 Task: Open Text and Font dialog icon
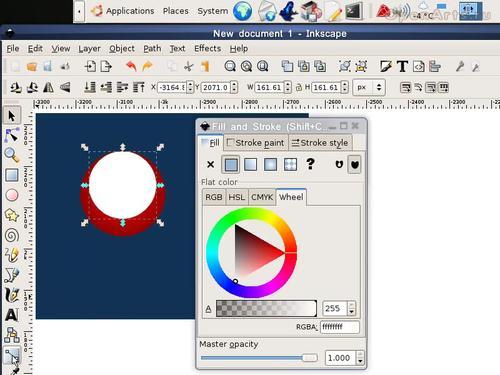click(402, 66)
